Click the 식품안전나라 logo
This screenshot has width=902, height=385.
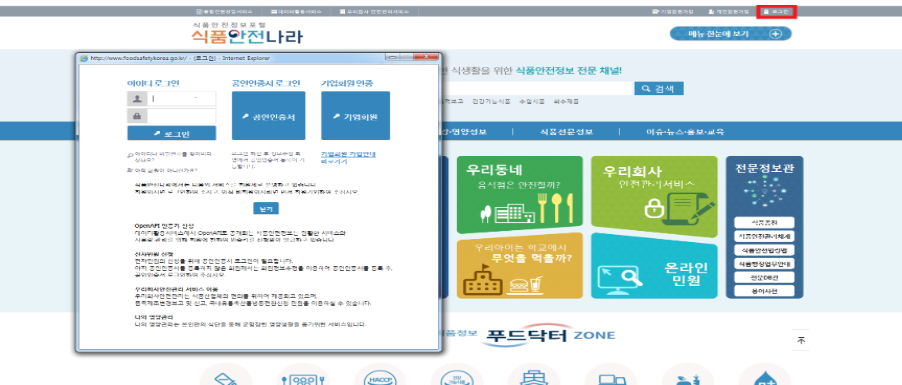[247, 37]
